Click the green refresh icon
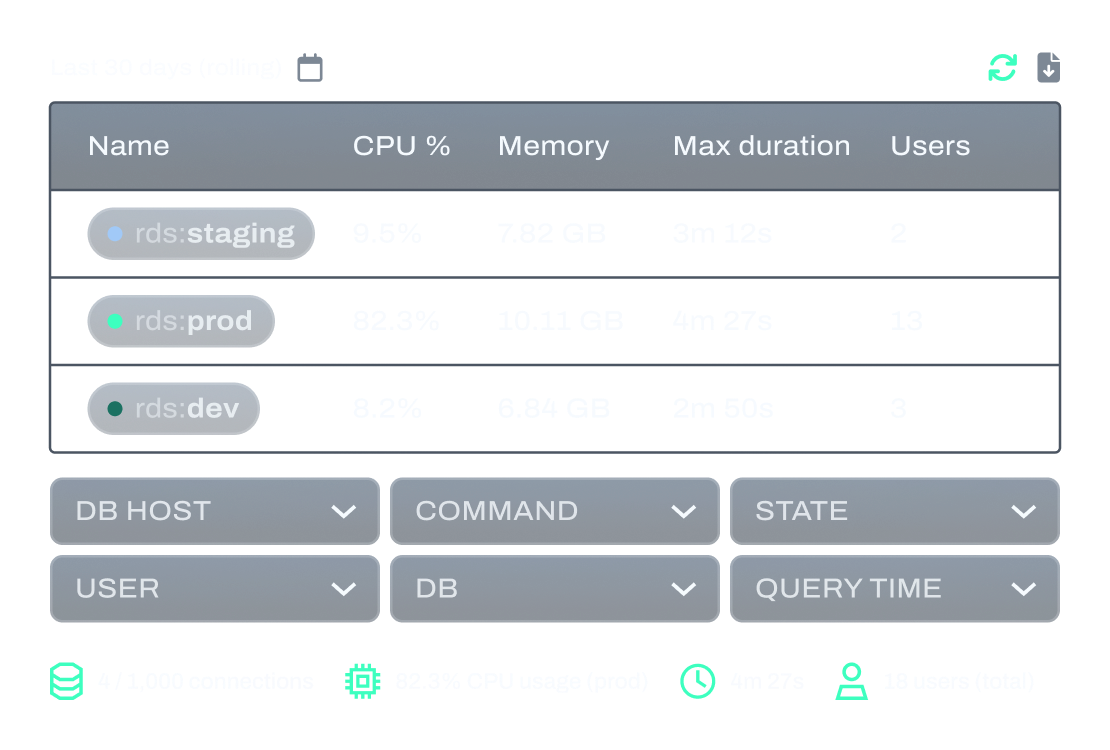 pos(1002,68)
